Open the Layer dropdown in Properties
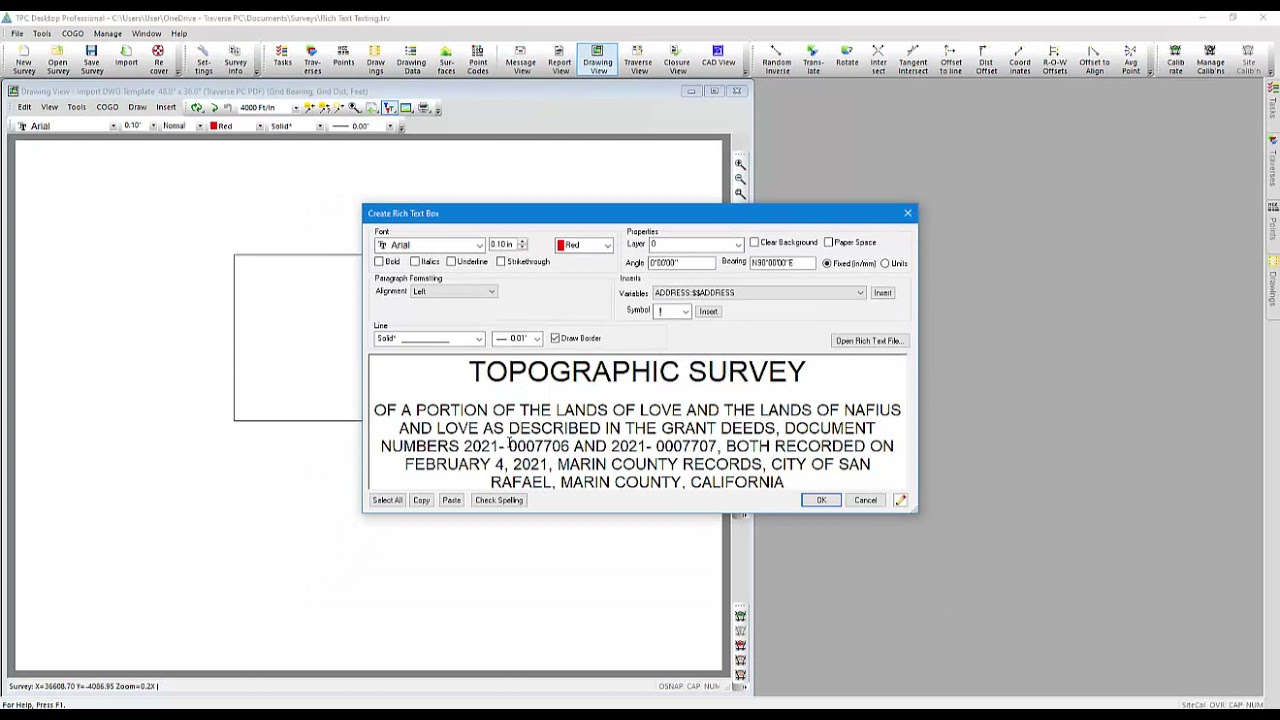Viewport: 1280px width, 720px height. (x=696, y=244)
